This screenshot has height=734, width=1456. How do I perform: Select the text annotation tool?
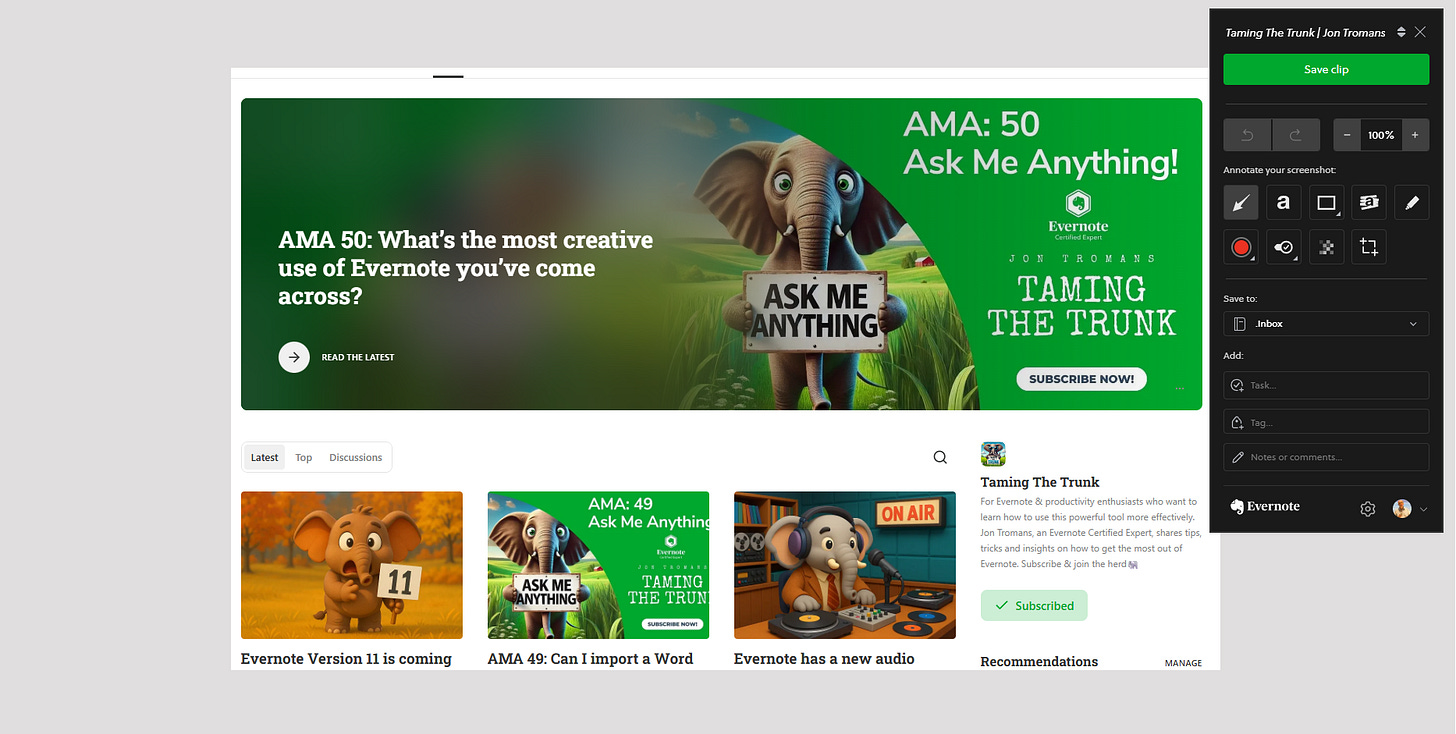1283,203
